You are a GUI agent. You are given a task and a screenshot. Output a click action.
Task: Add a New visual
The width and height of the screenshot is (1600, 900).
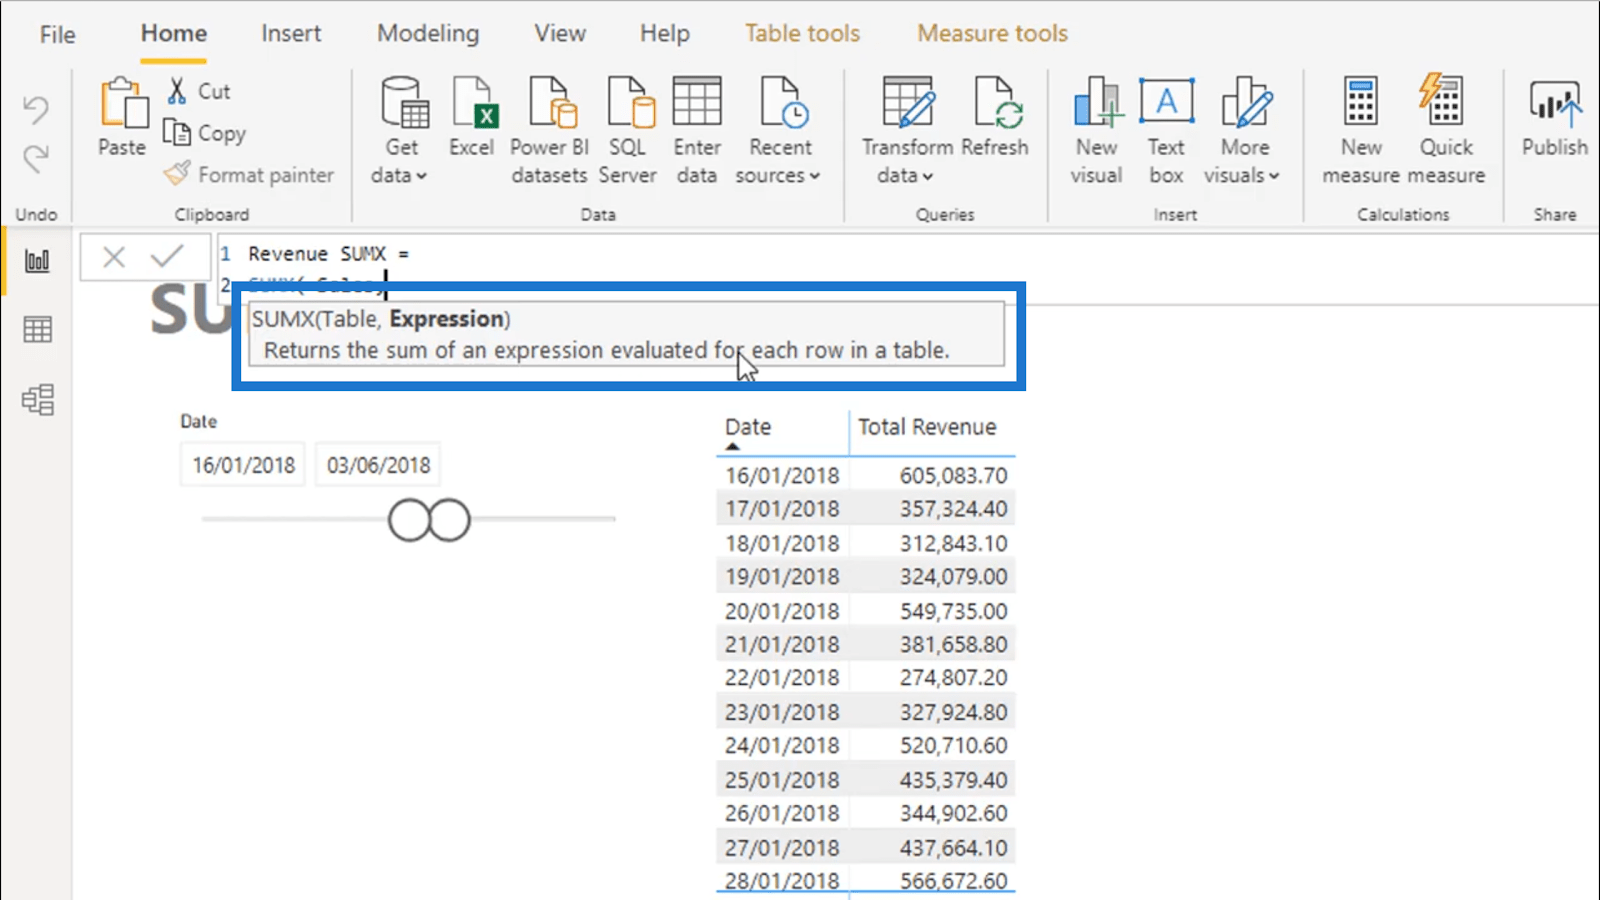(1097, 131)
